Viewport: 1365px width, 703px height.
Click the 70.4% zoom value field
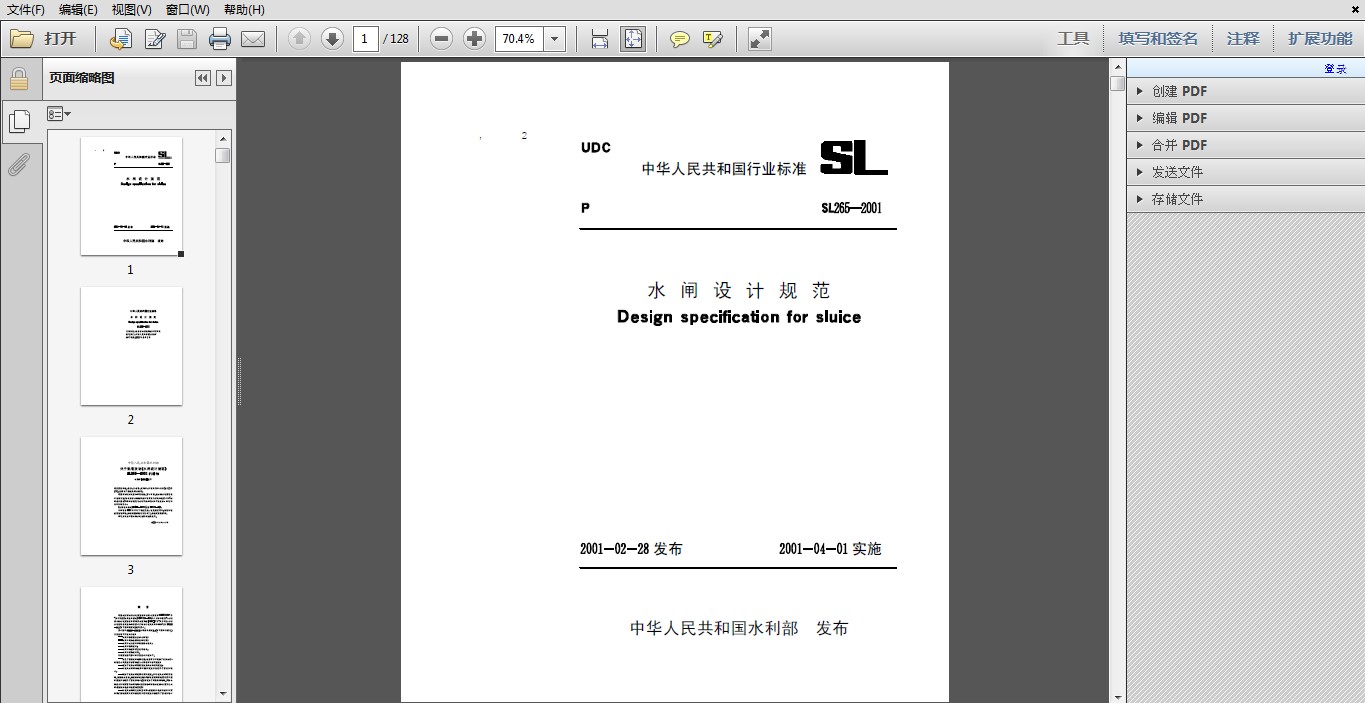coord(519,39)
